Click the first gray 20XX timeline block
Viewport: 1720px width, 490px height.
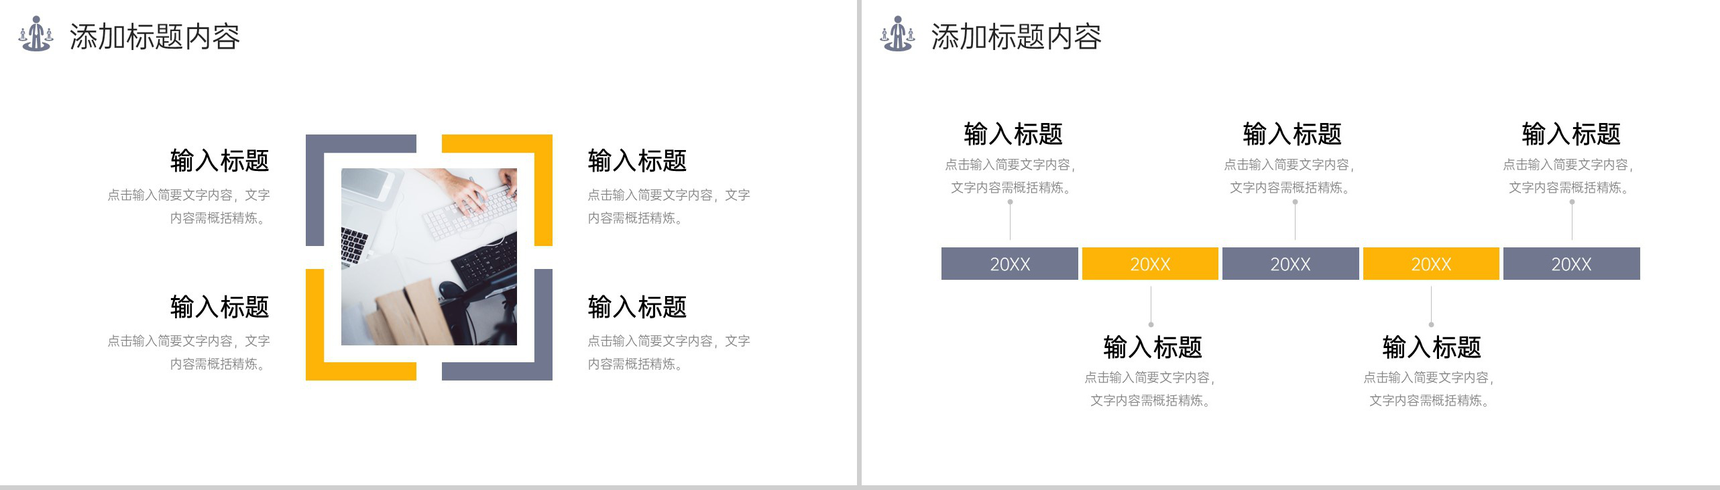click(x=1010, y=264)
